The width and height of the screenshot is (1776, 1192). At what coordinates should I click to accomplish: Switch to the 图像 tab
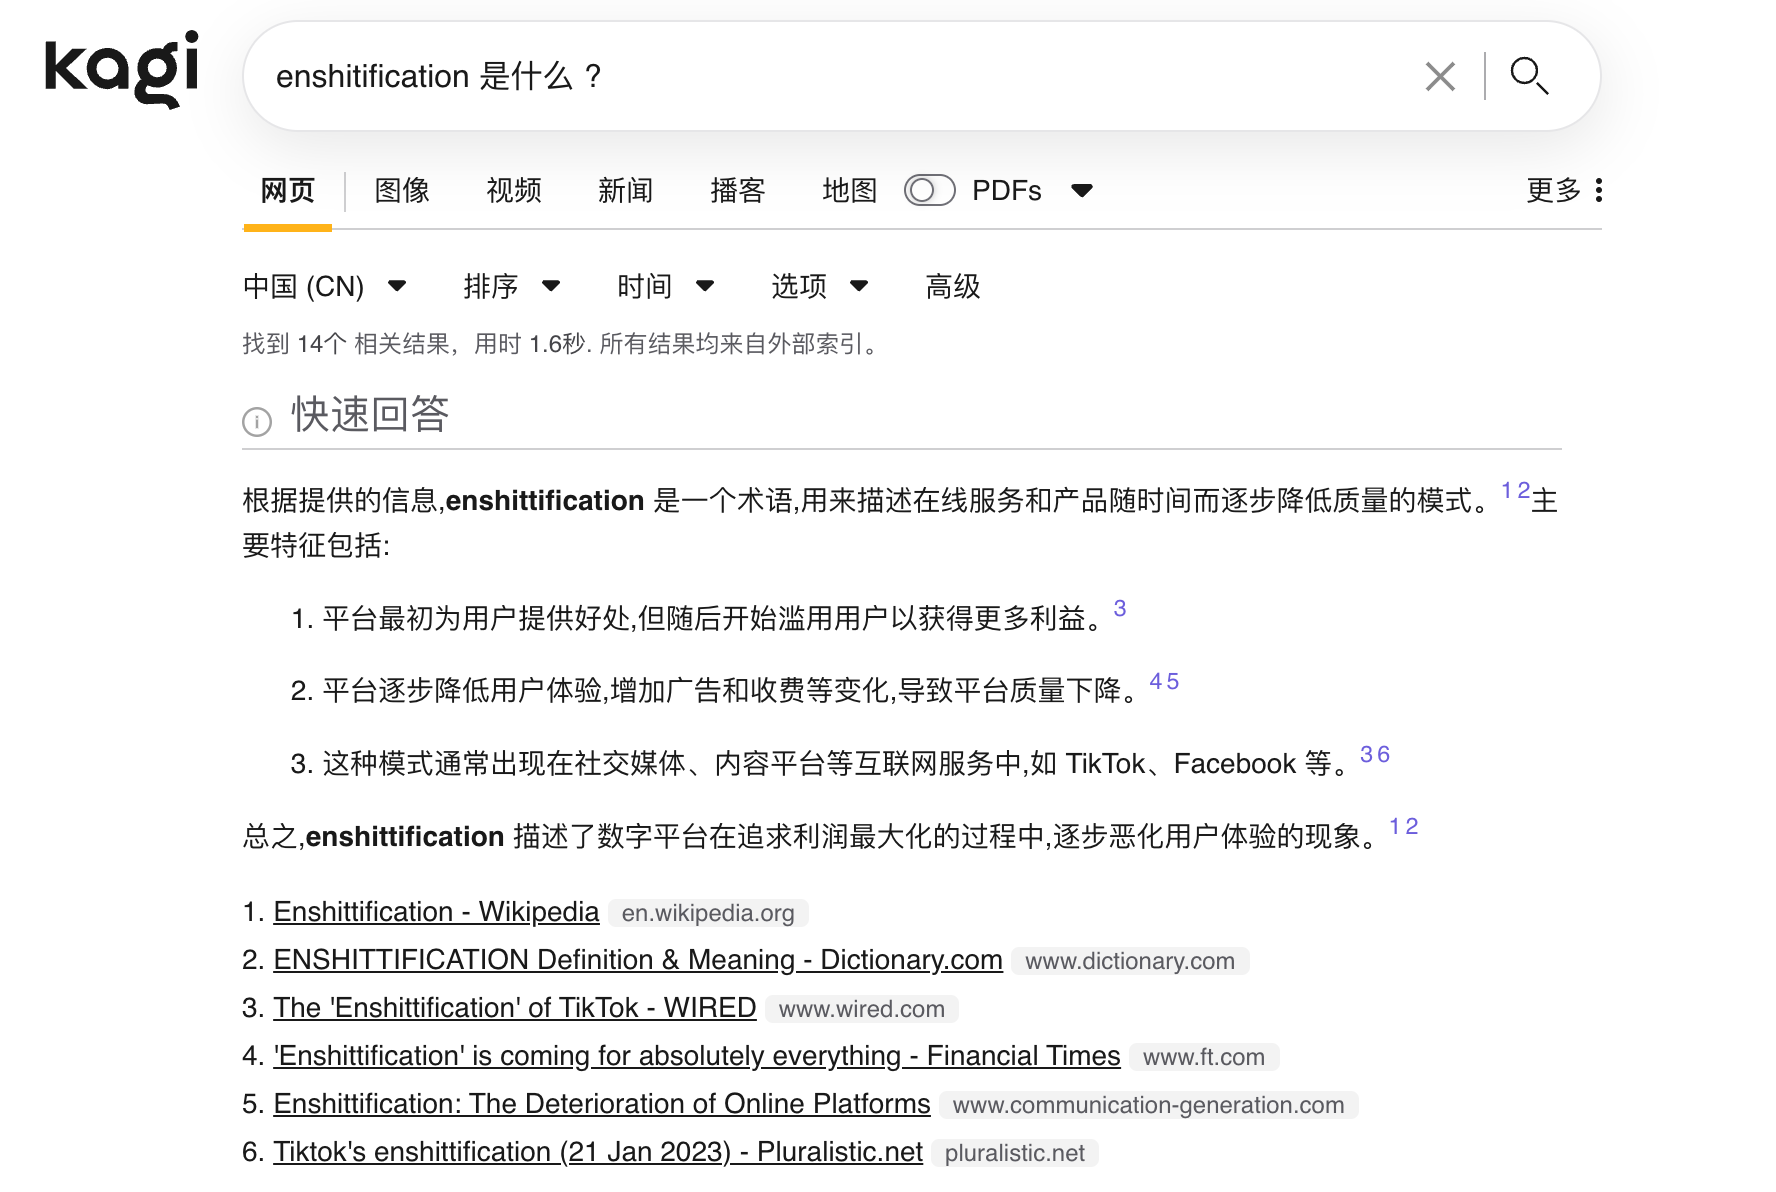(402, 190)
